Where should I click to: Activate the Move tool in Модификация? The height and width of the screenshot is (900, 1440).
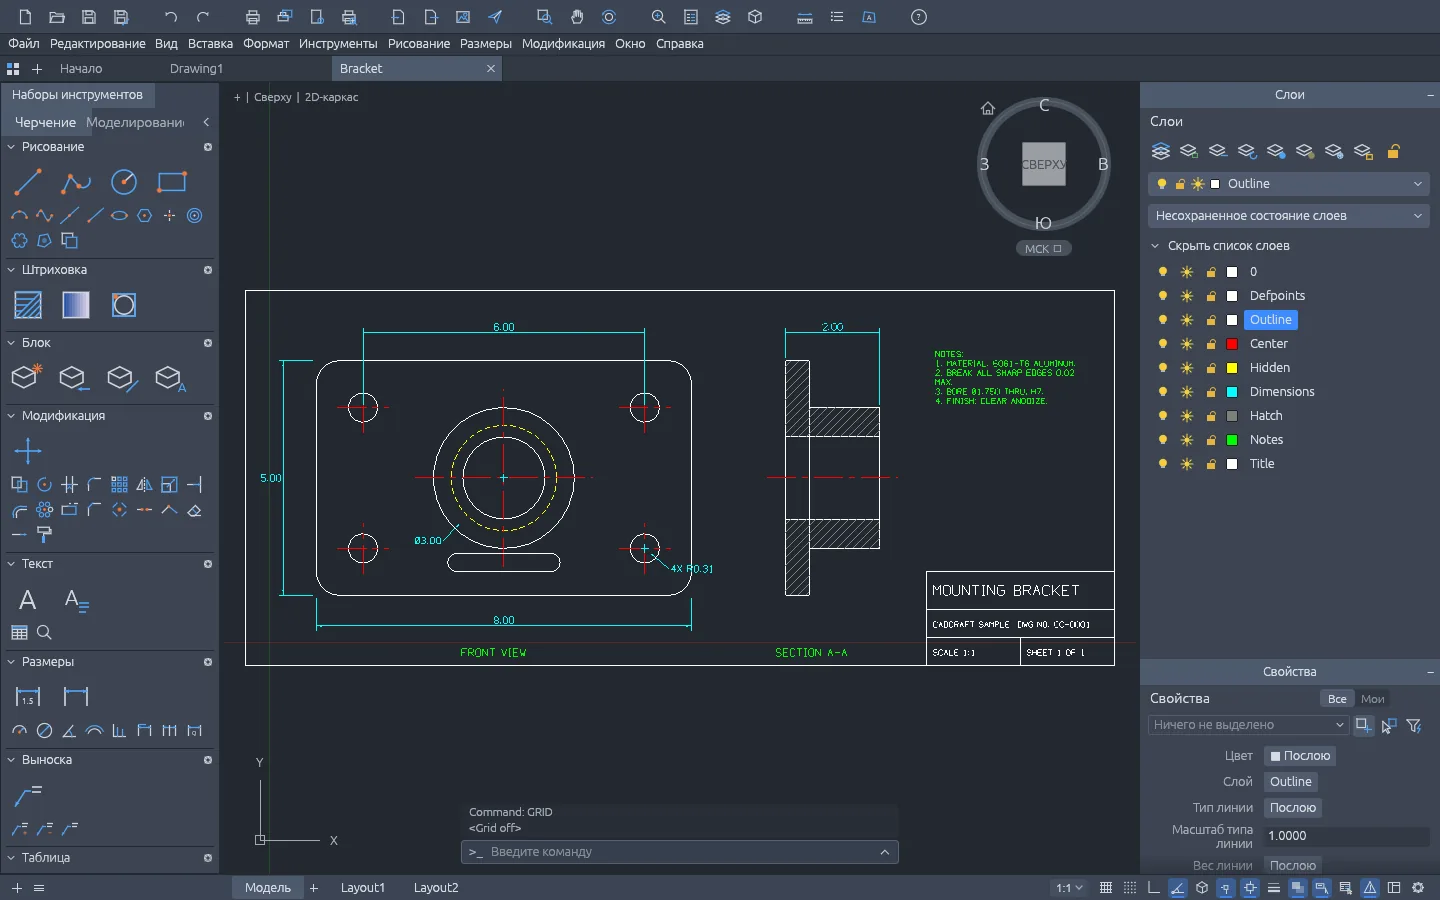(28, 451)
